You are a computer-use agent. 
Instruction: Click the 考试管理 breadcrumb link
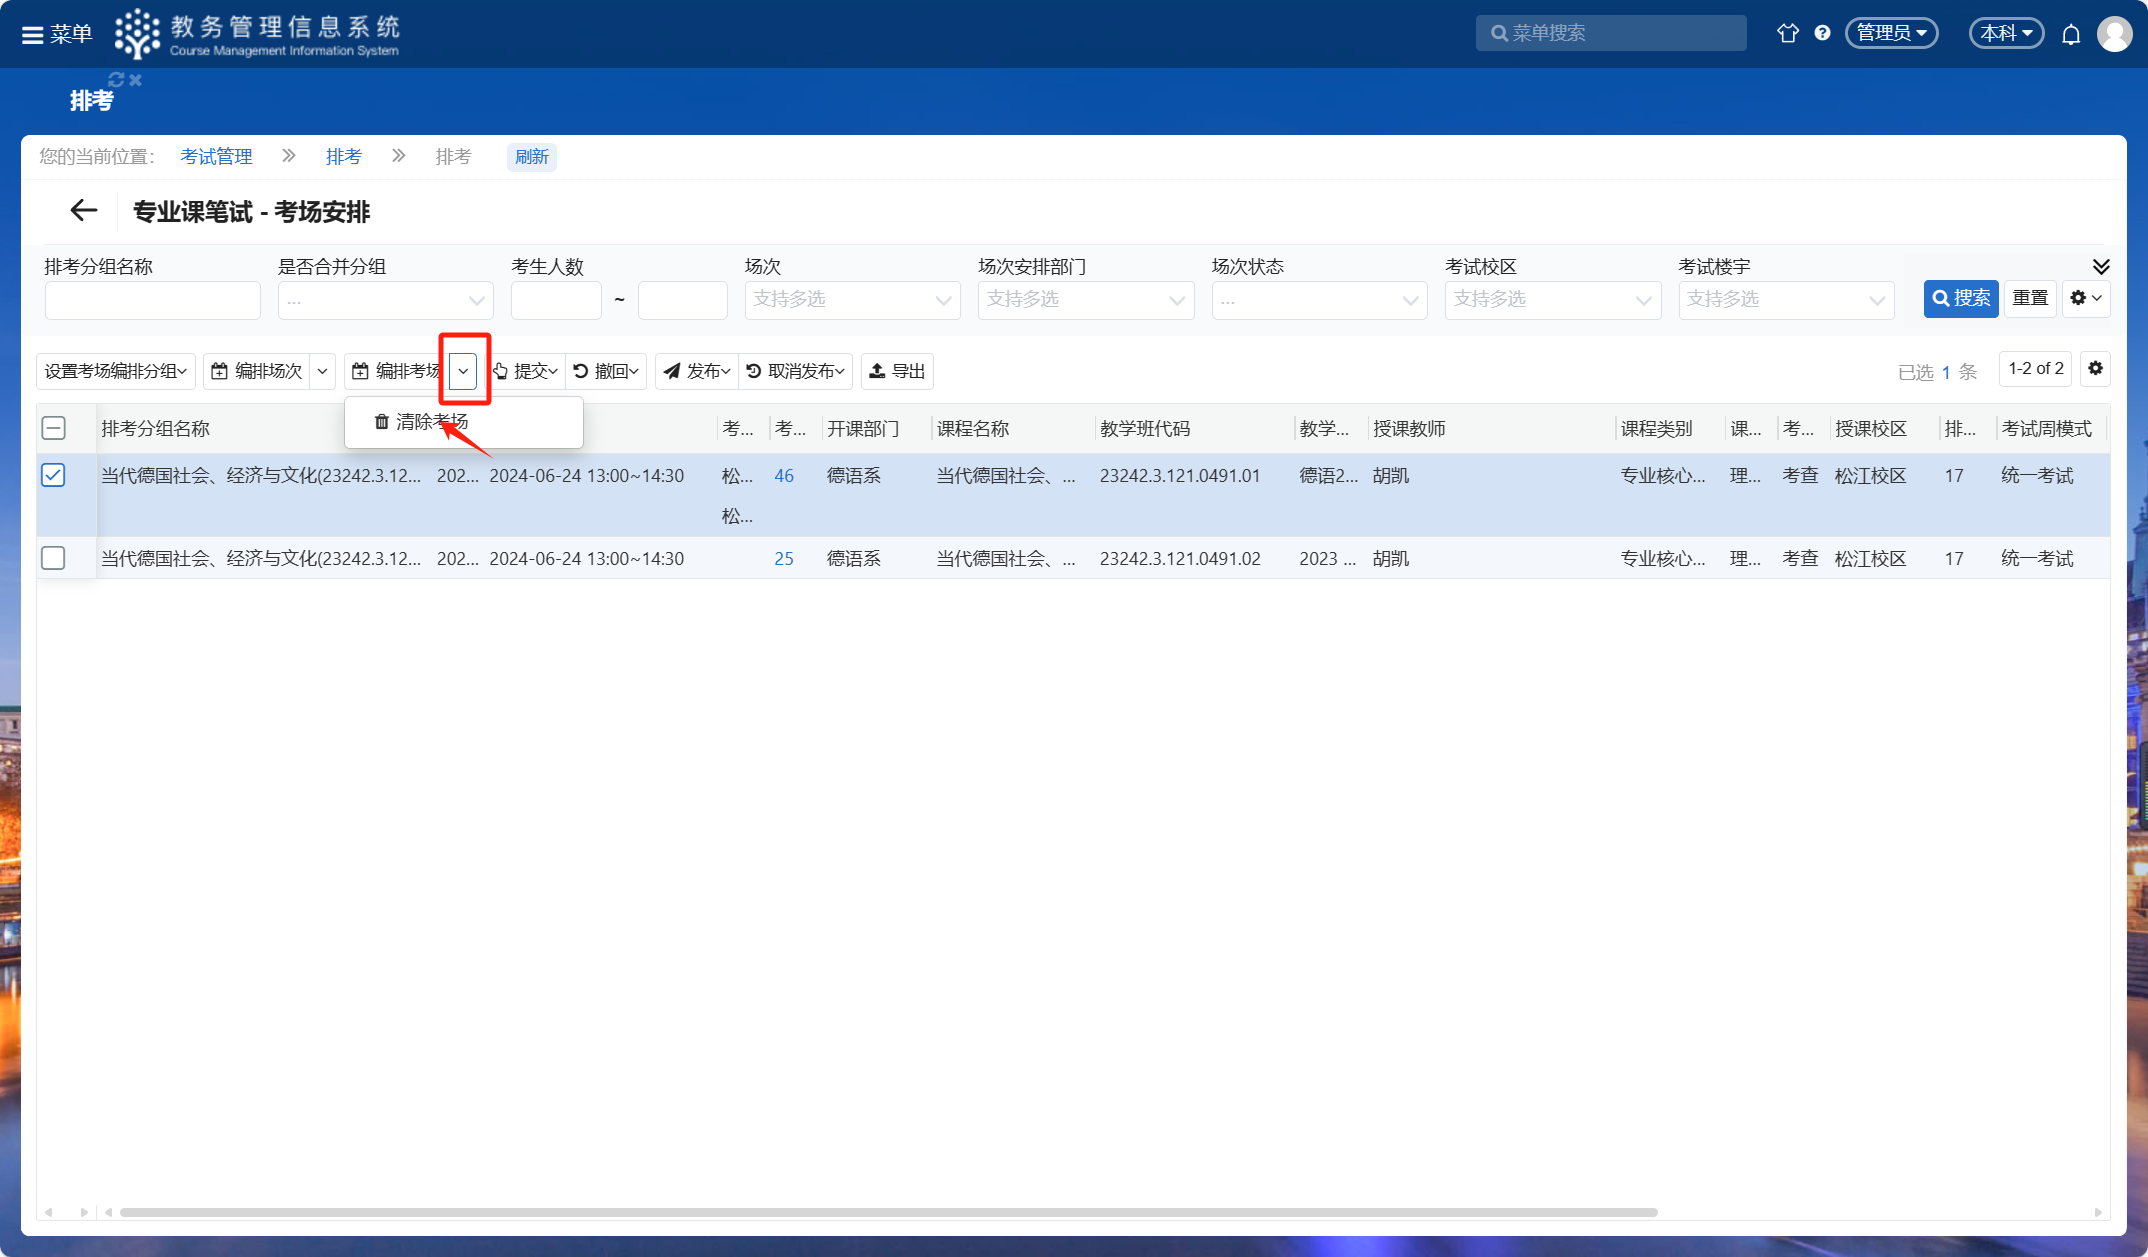216,157
